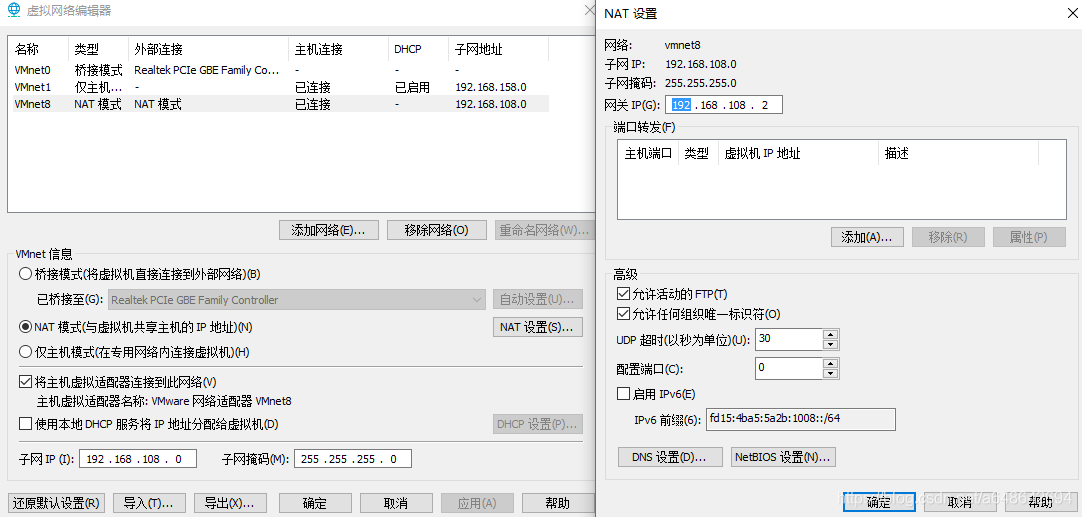This screenshot has height=517, width=1082.
Task: Click 已启用 DHCP cell for VMnet1
Action: (412, 88)
